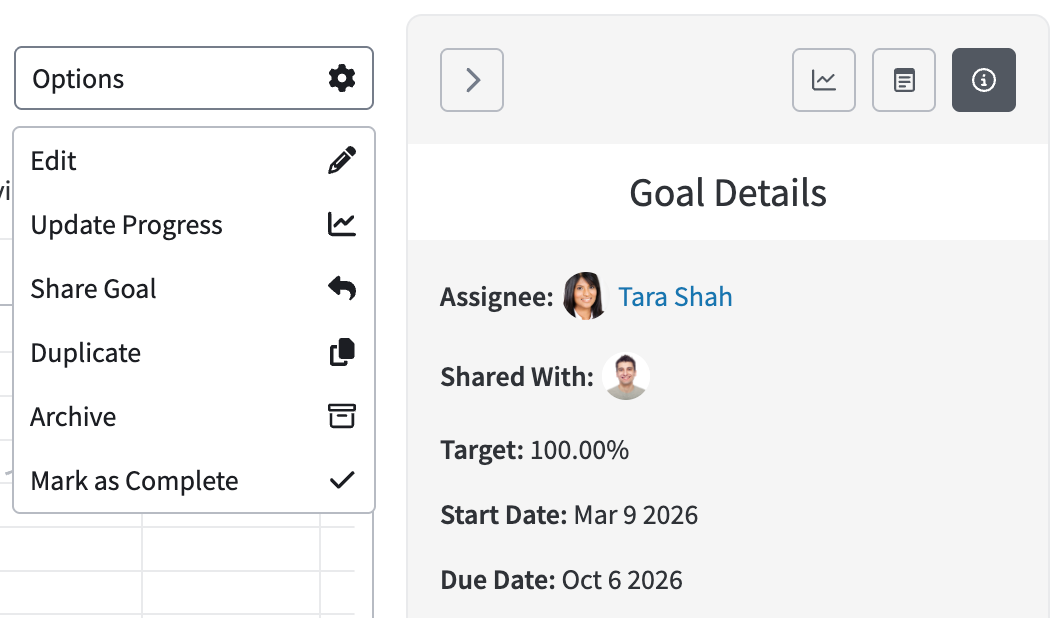
Task: Choose the Archive menu entry
Action: coord(194,416)
